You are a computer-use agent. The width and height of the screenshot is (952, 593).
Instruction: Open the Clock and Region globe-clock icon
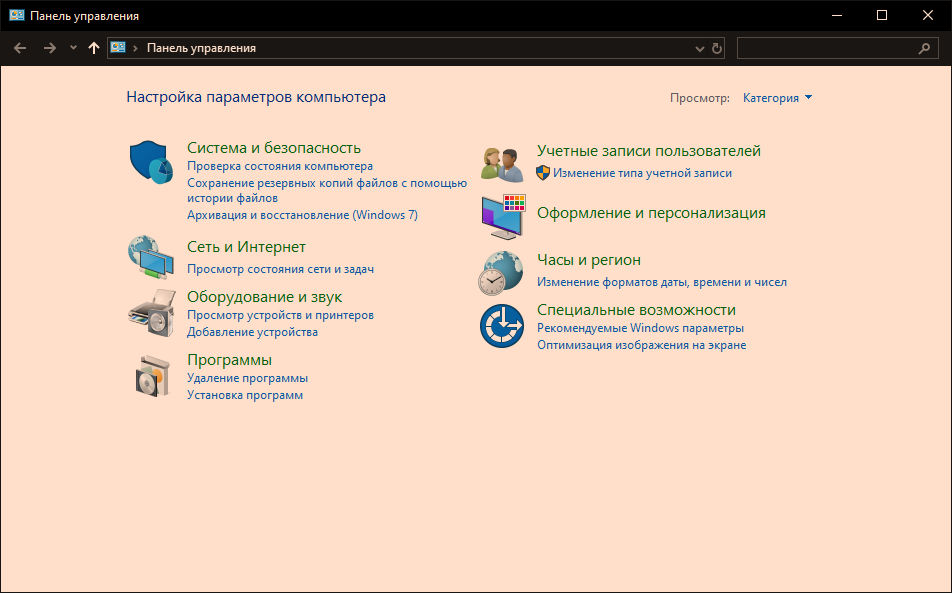[501, 273]
